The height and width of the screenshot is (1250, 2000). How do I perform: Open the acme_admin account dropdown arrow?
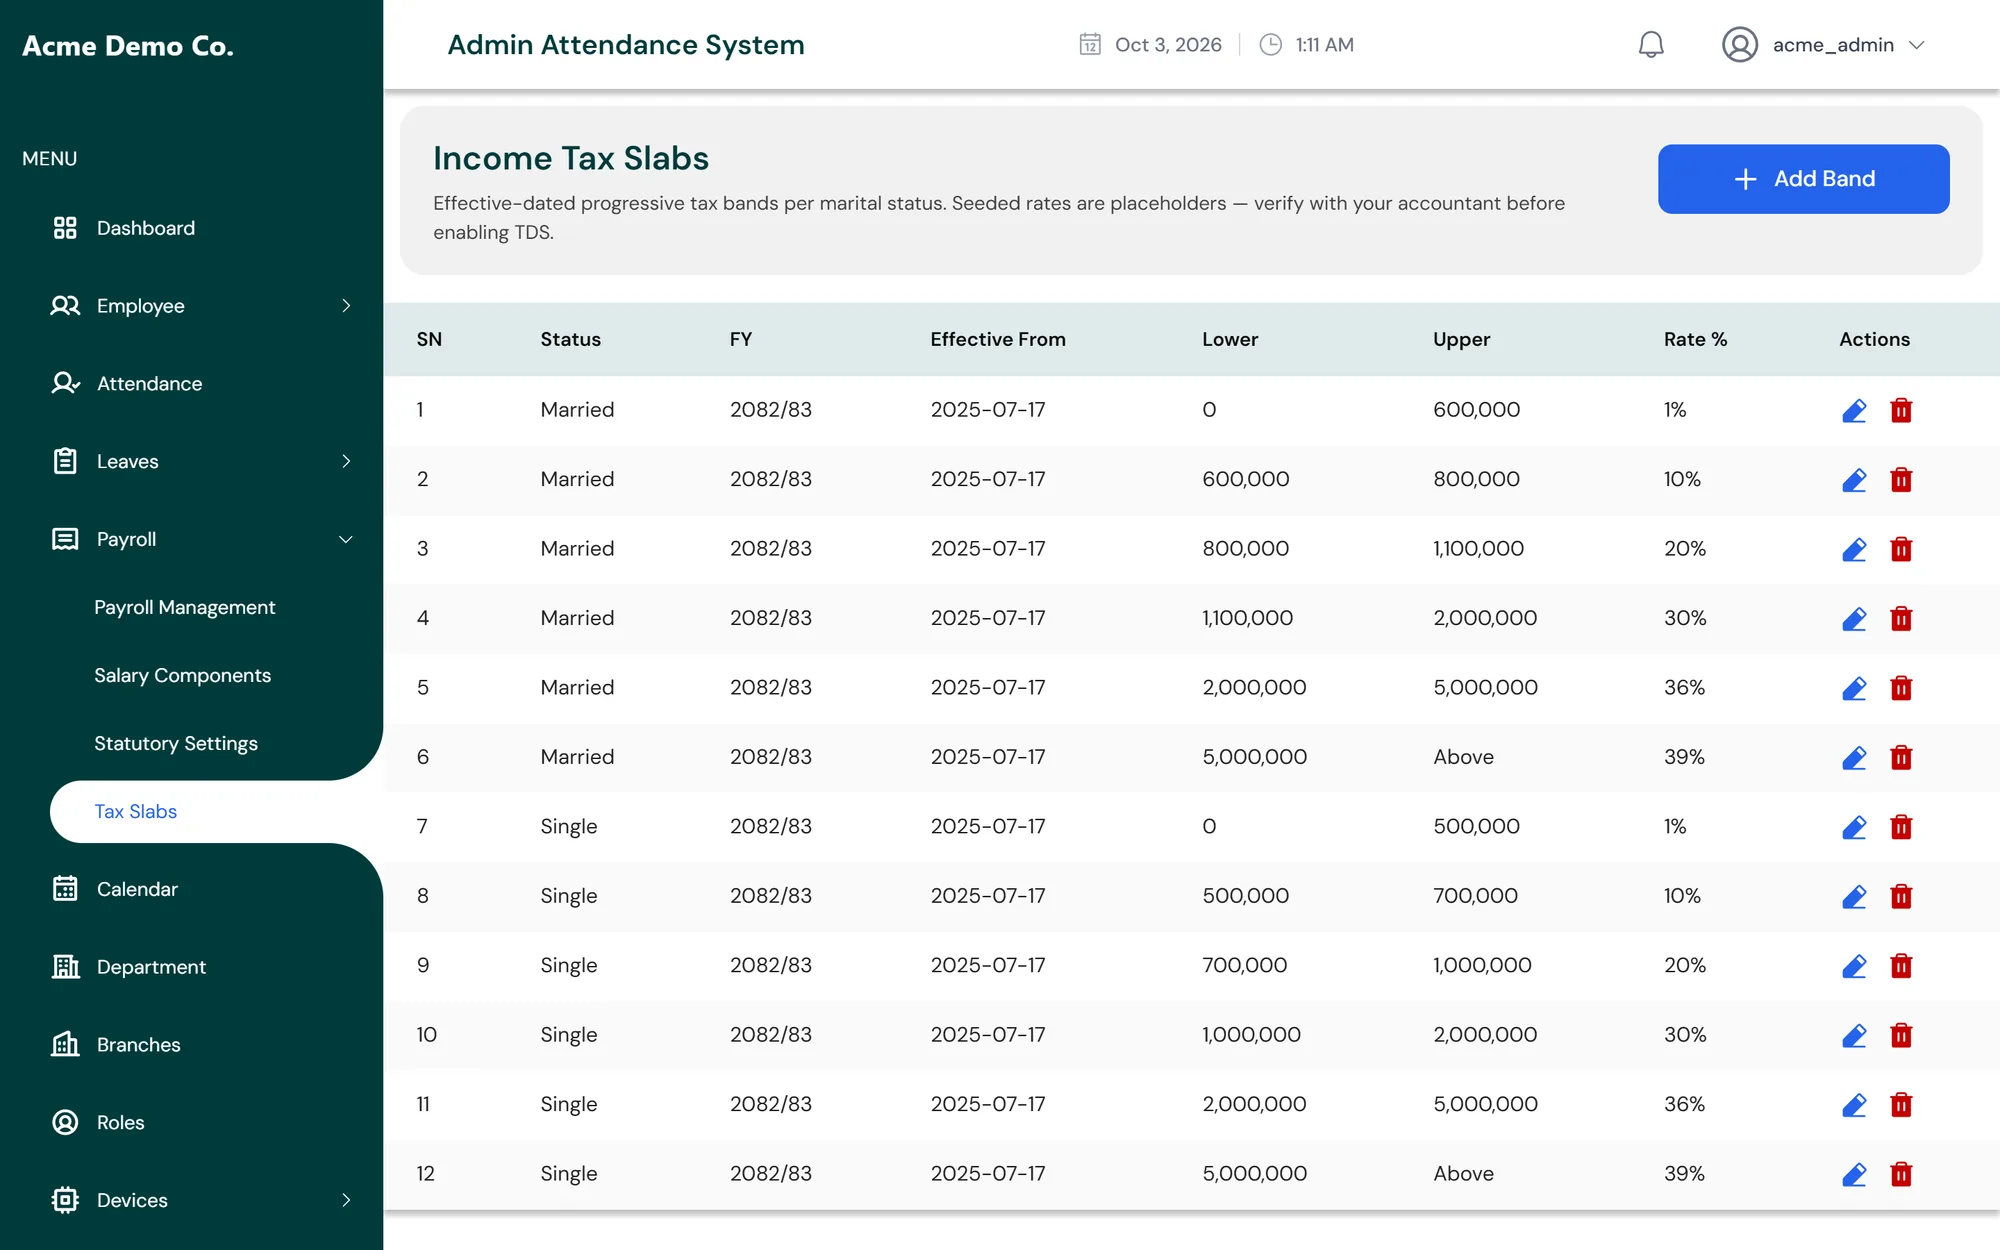coord(1916,45)
